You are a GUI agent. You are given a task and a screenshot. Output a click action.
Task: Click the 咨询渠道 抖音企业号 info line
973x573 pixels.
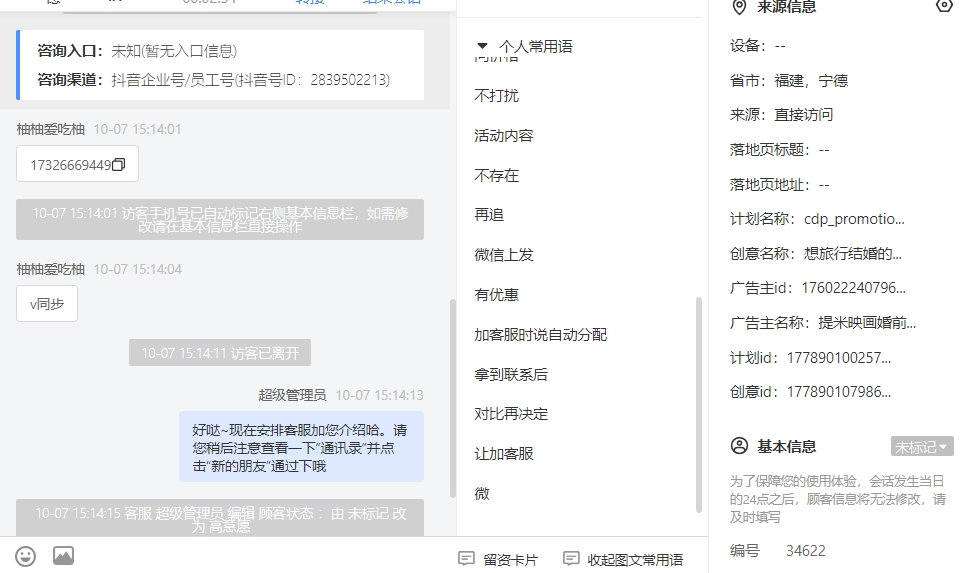tap(213, 79)
